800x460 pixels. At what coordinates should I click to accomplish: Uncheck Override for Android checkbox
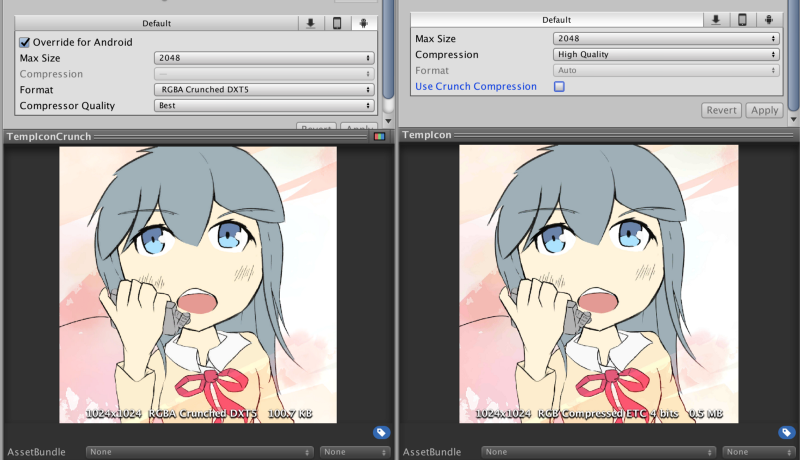[24, 42]
